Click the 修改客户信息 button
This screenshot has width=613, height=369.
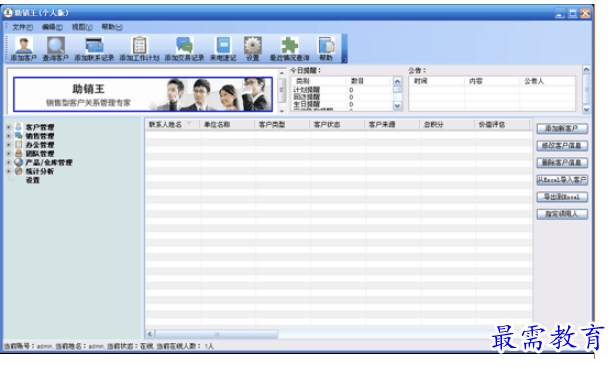coord(562,146)
